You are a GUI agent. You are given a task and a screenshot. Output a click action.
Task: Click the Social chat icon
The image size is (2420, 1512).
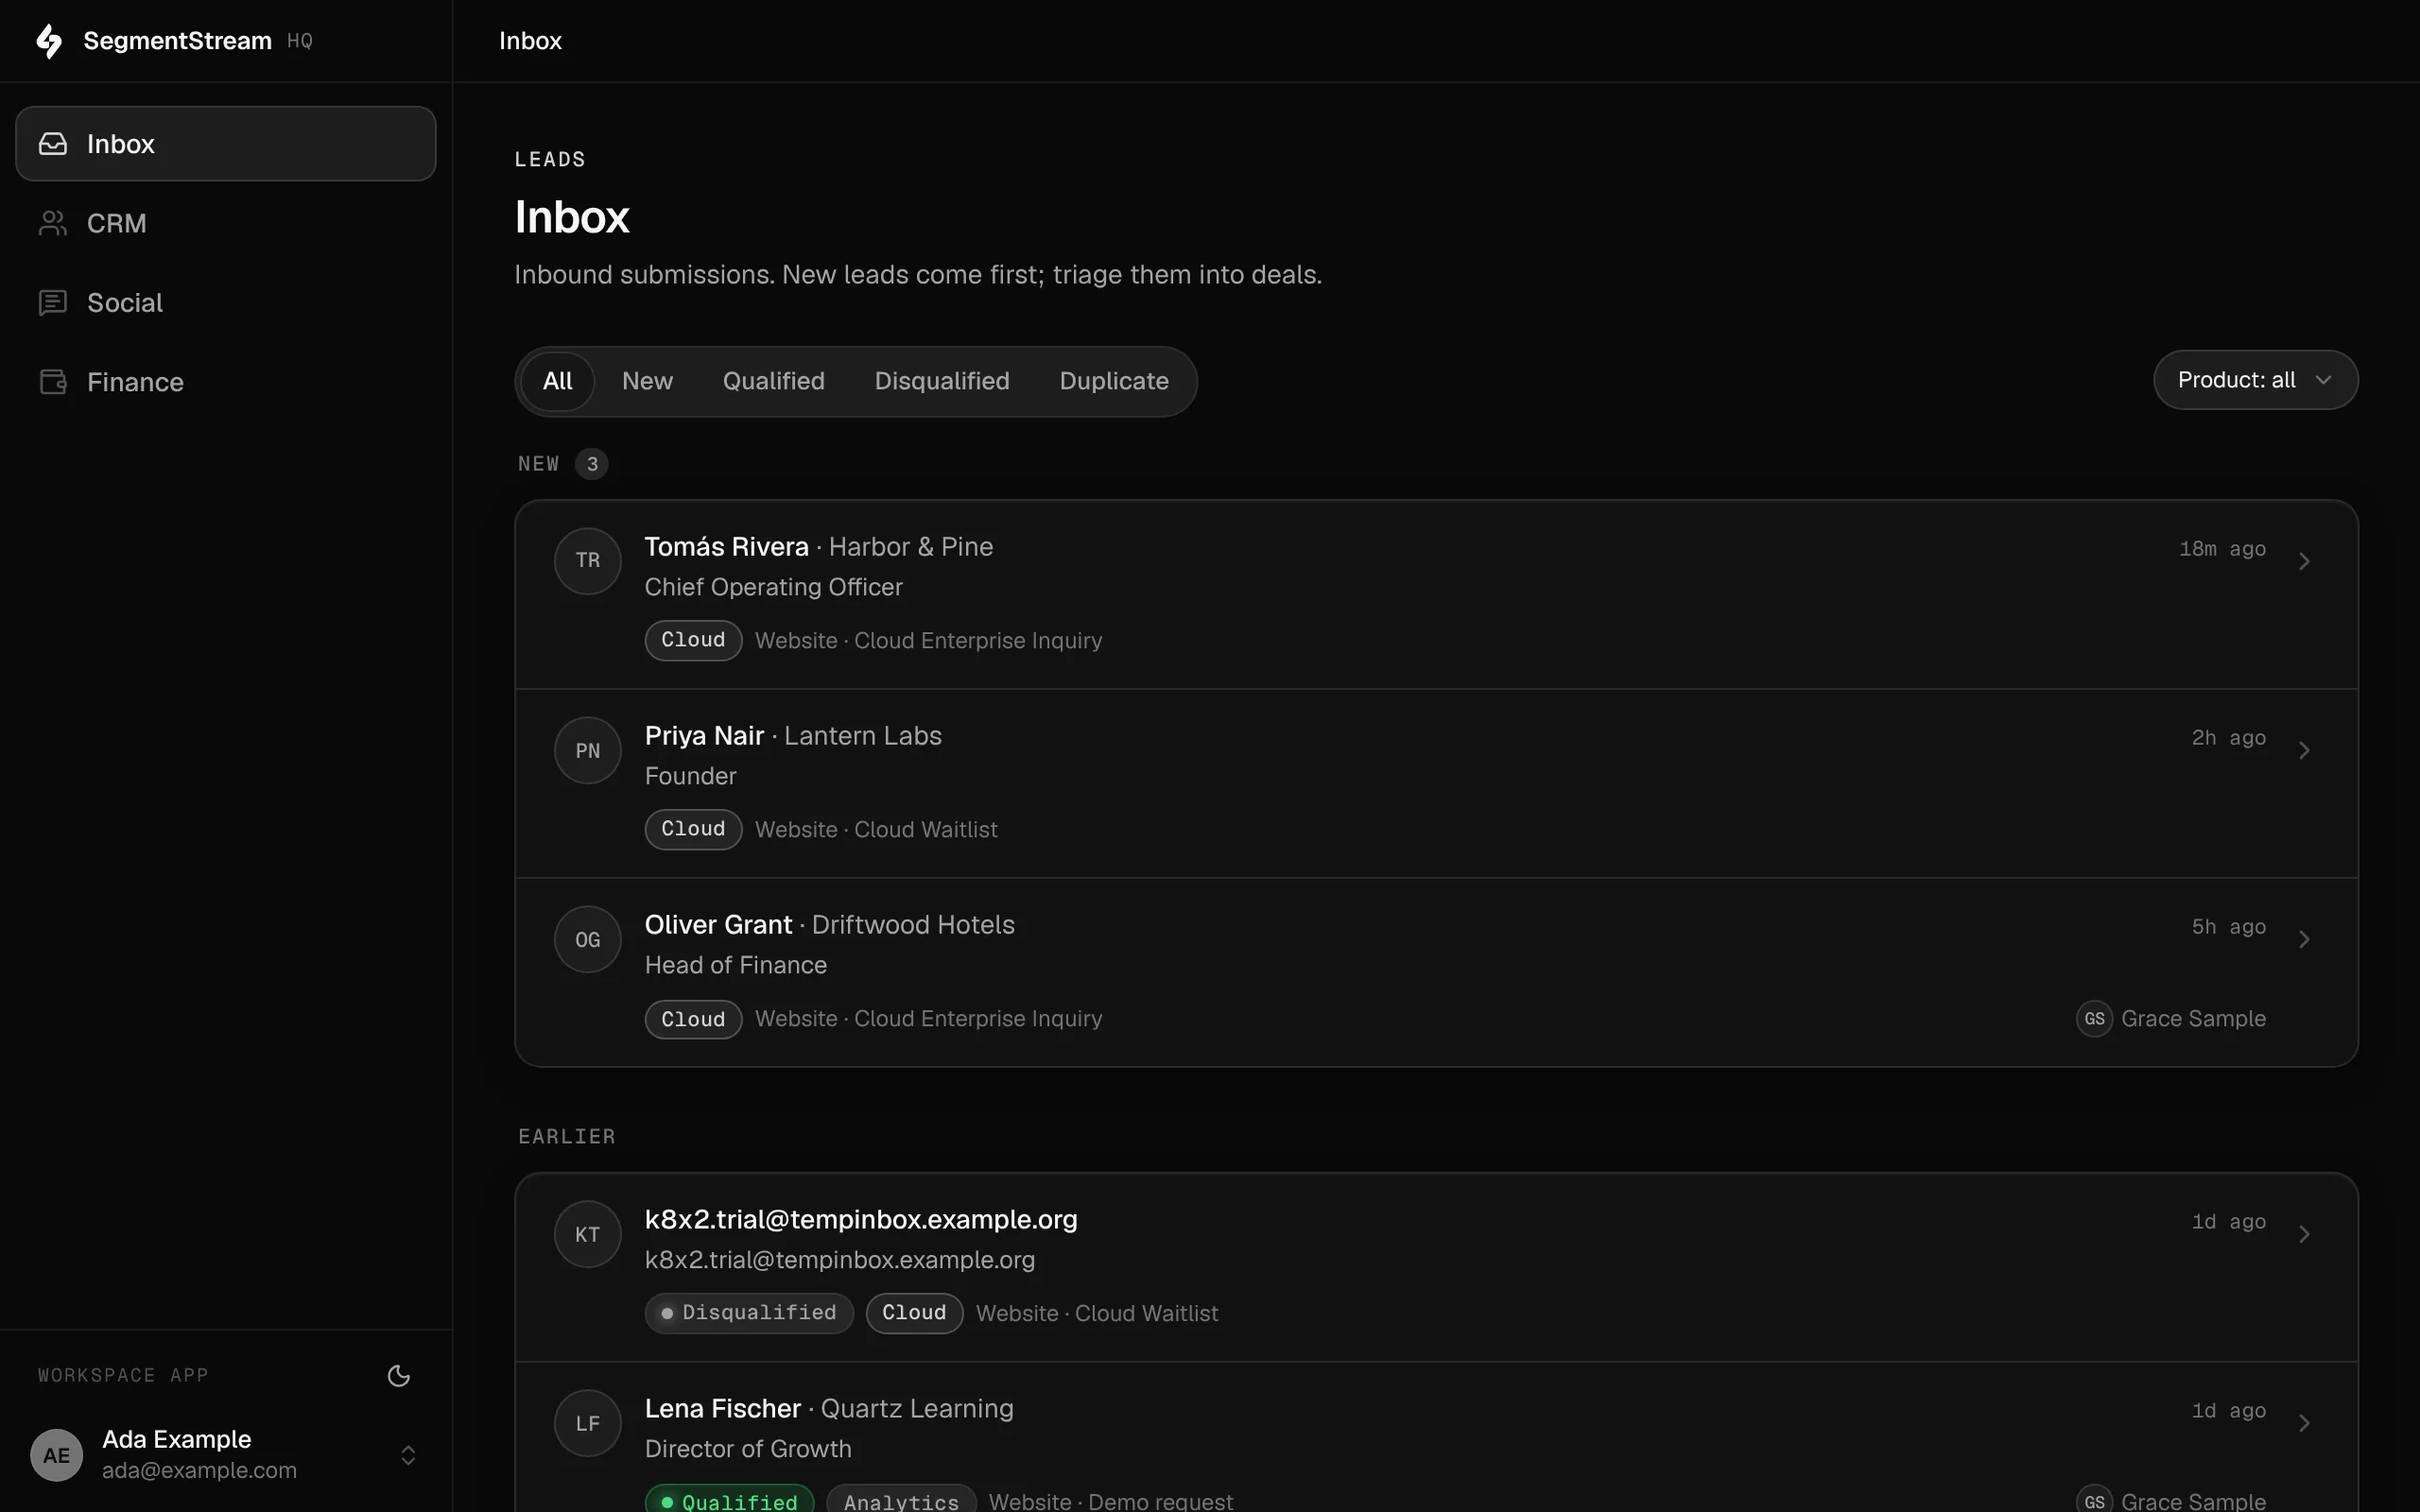tap(53, 303)
